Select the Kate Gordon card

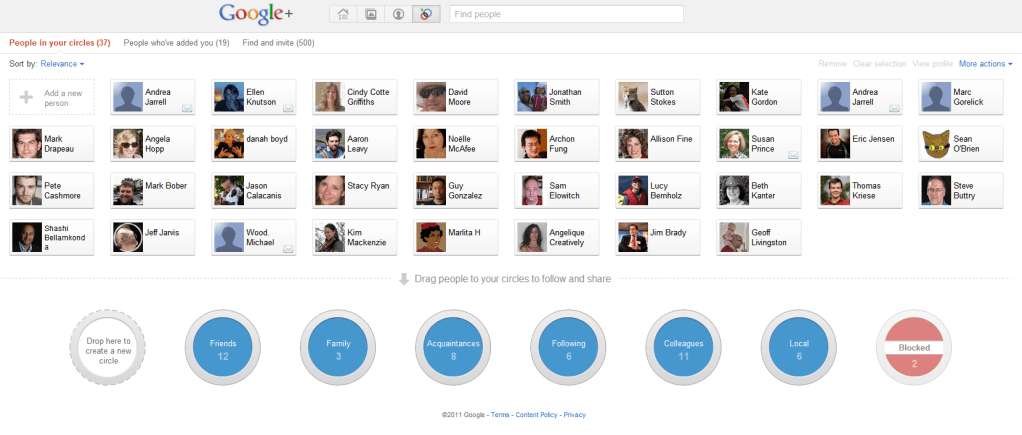click(759, 97)
